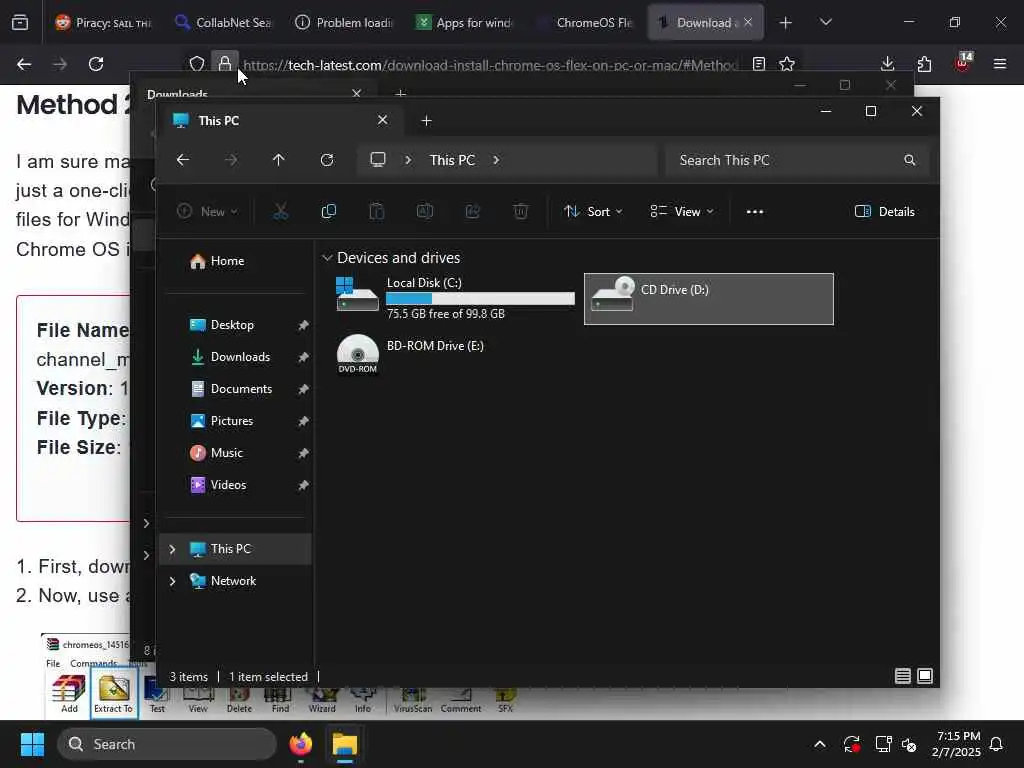Viewport: 1024px width, 768px height.
Task: Unpin Desktop using its pin icon
Action: [x=303, y=325]
